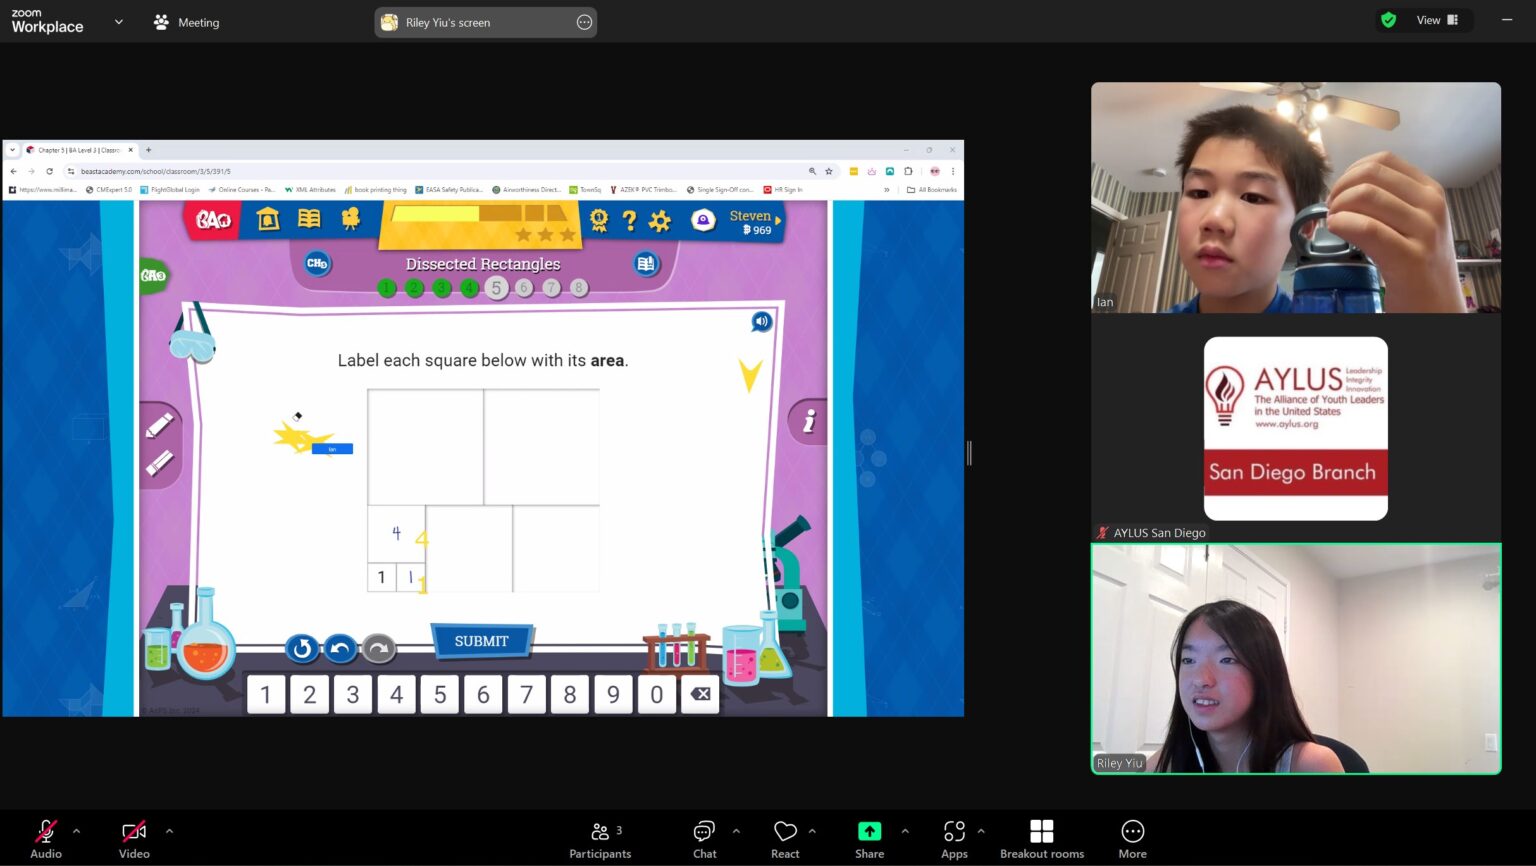Click the purple monster avatar icon

[x=703, y=221]
